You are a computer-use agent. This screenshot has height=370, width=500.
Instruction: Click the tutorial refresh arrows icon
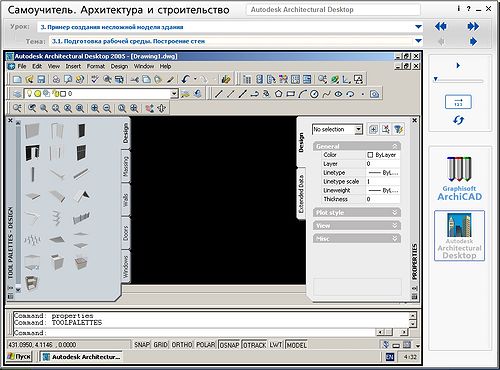point(458,120)
